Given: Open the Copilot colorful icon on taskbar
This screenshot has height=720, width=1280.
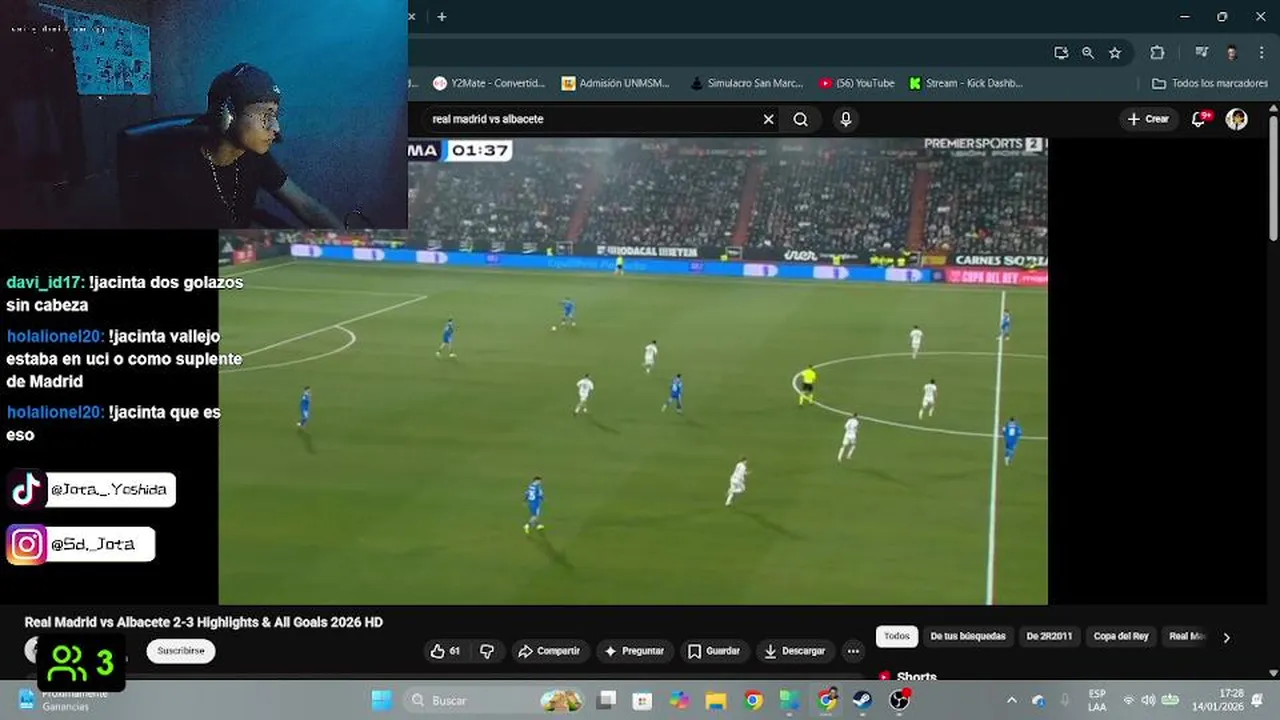Looking at the screenshot, I should tap(679, 700).
